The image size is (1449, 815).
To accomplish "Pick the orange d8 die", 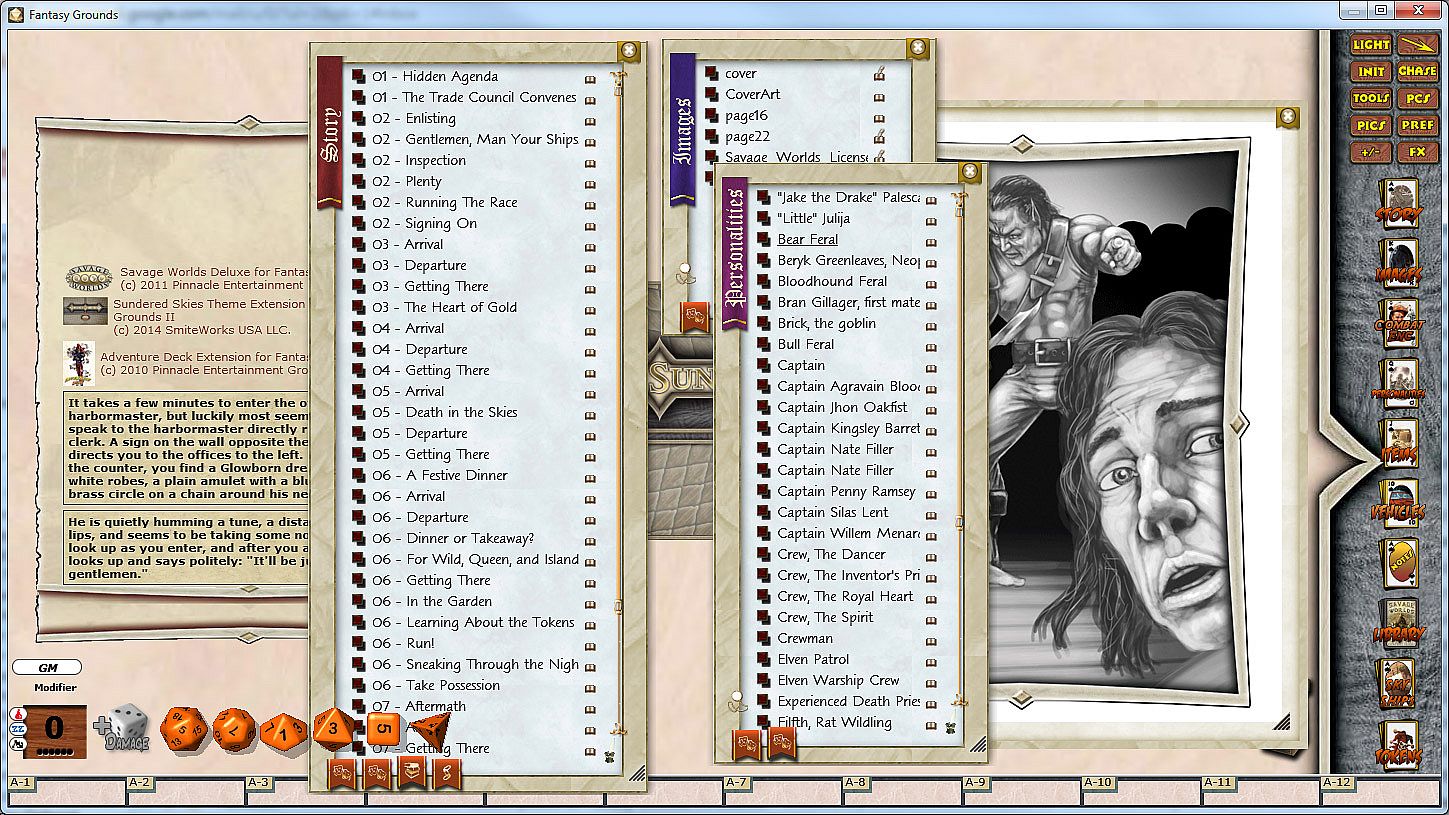I will [x=336, y=729].
